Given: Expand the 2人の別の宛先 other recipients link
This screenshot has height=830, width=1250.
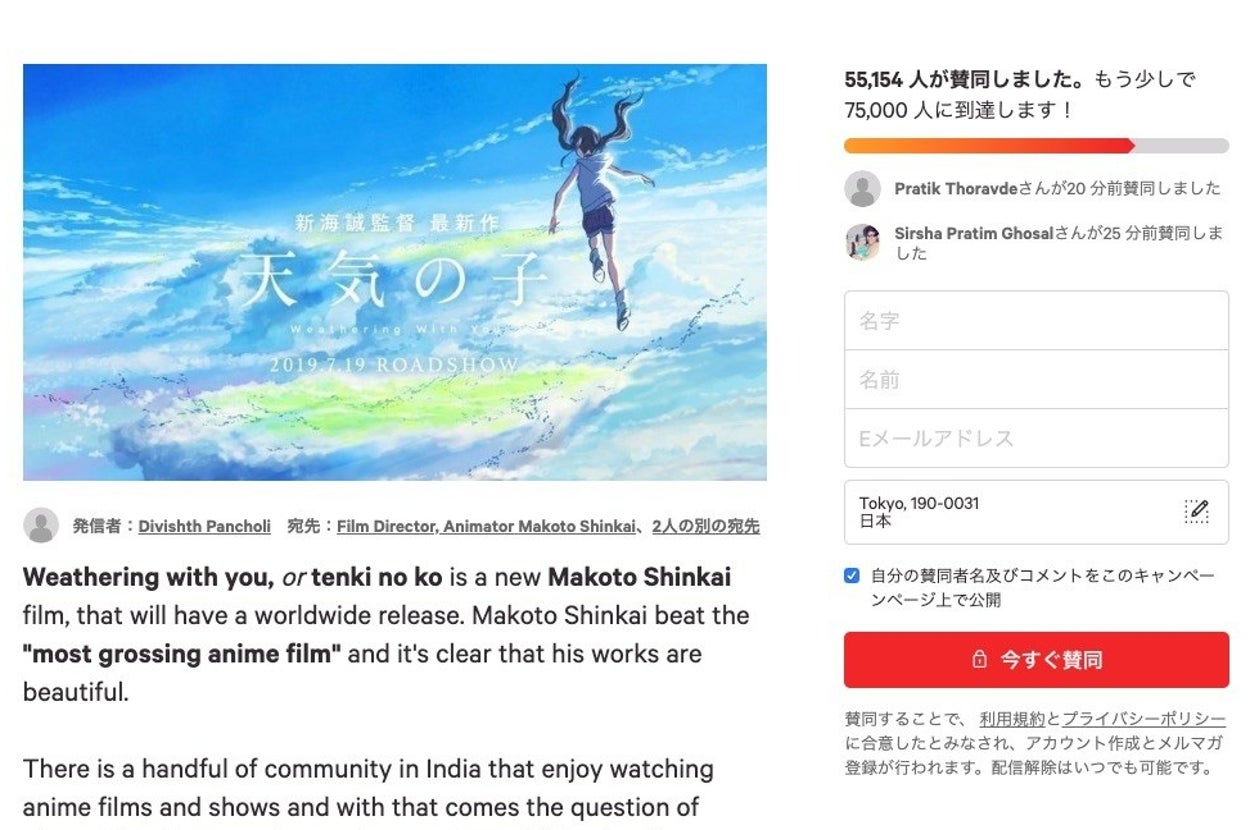Looking at the screenshot, I should pos(705,526).
